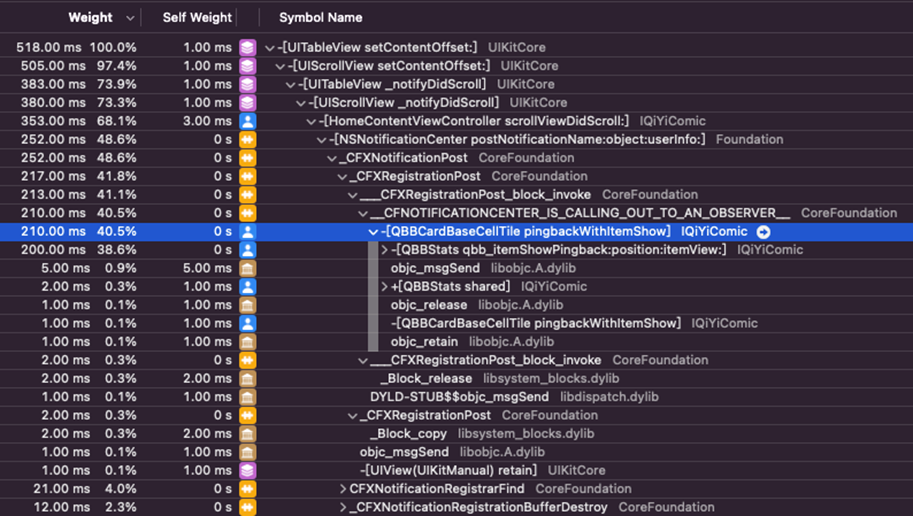Click library icon on objc_retain row

coord(247,342)
